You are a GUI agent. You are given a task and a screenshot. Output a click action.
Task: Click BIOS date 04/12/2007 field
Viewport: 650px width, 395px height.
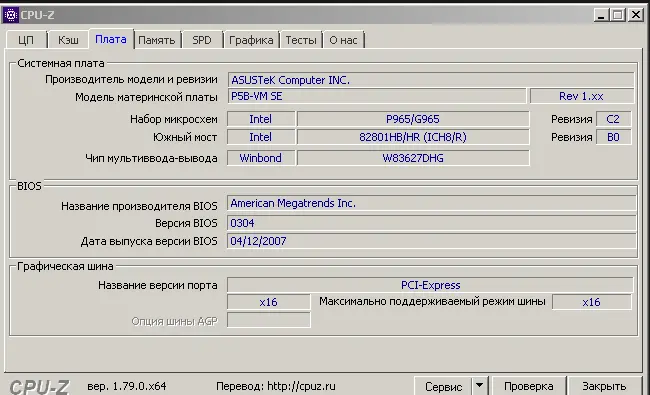(431, 241)
